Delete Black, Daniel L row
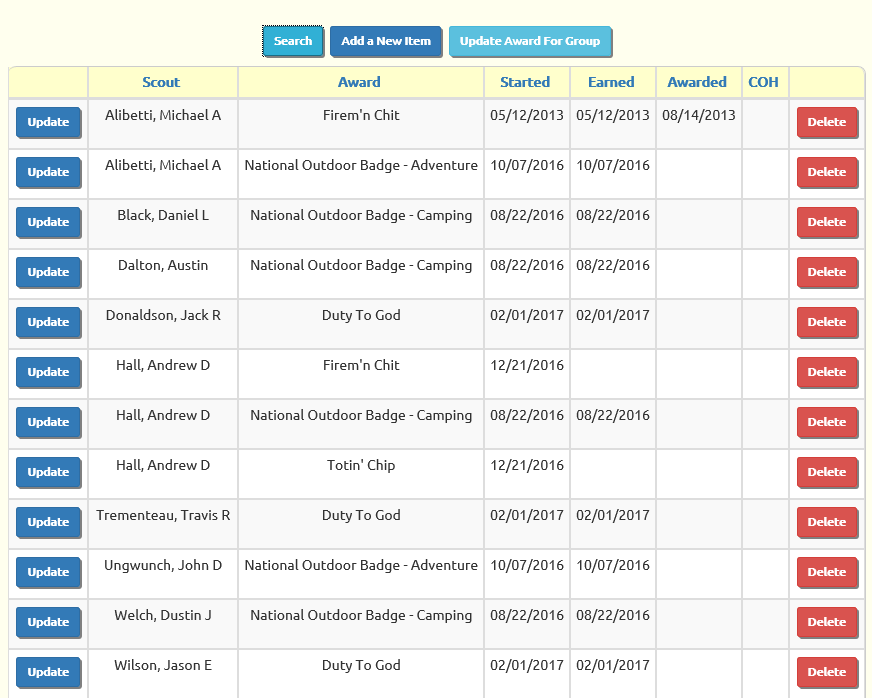 (x=827, y=222)
